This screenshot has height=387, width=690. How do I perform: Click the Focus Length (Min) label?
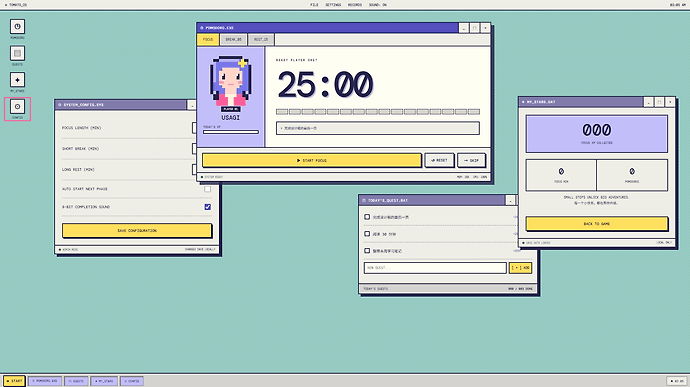coord(81,128)
